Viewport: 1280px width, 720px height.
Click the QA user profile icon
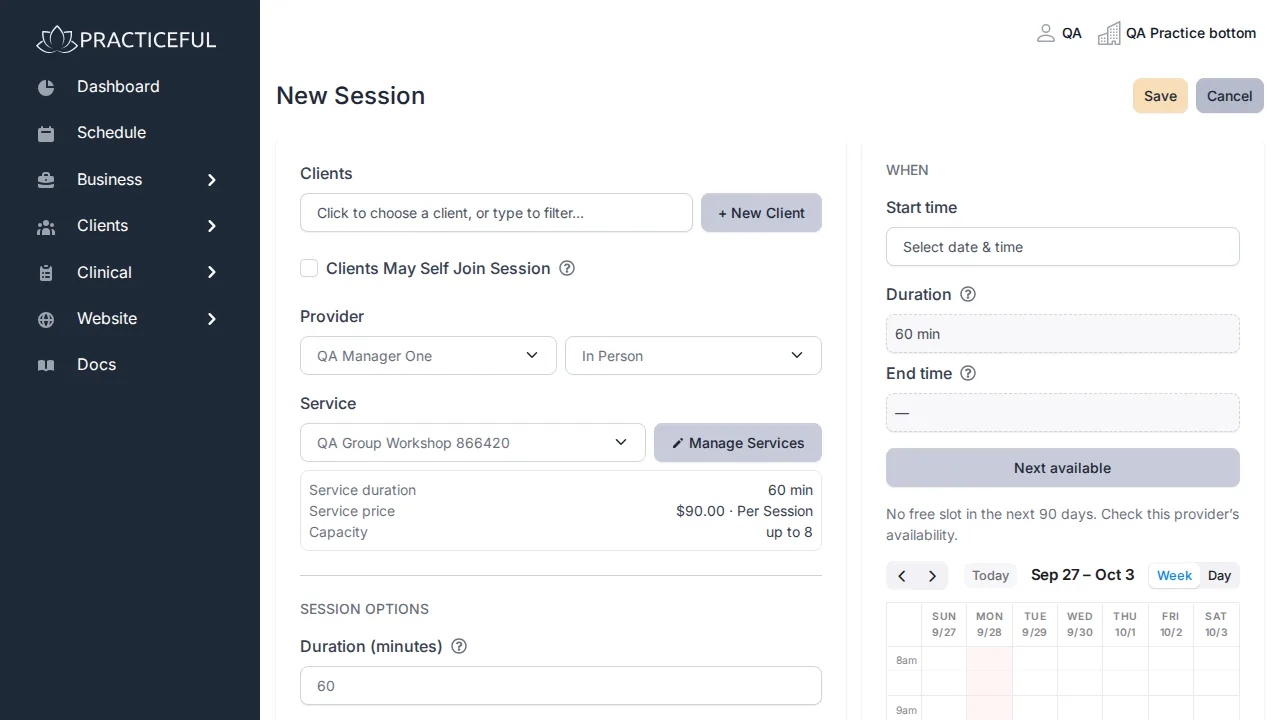[x=1046, y=33]
